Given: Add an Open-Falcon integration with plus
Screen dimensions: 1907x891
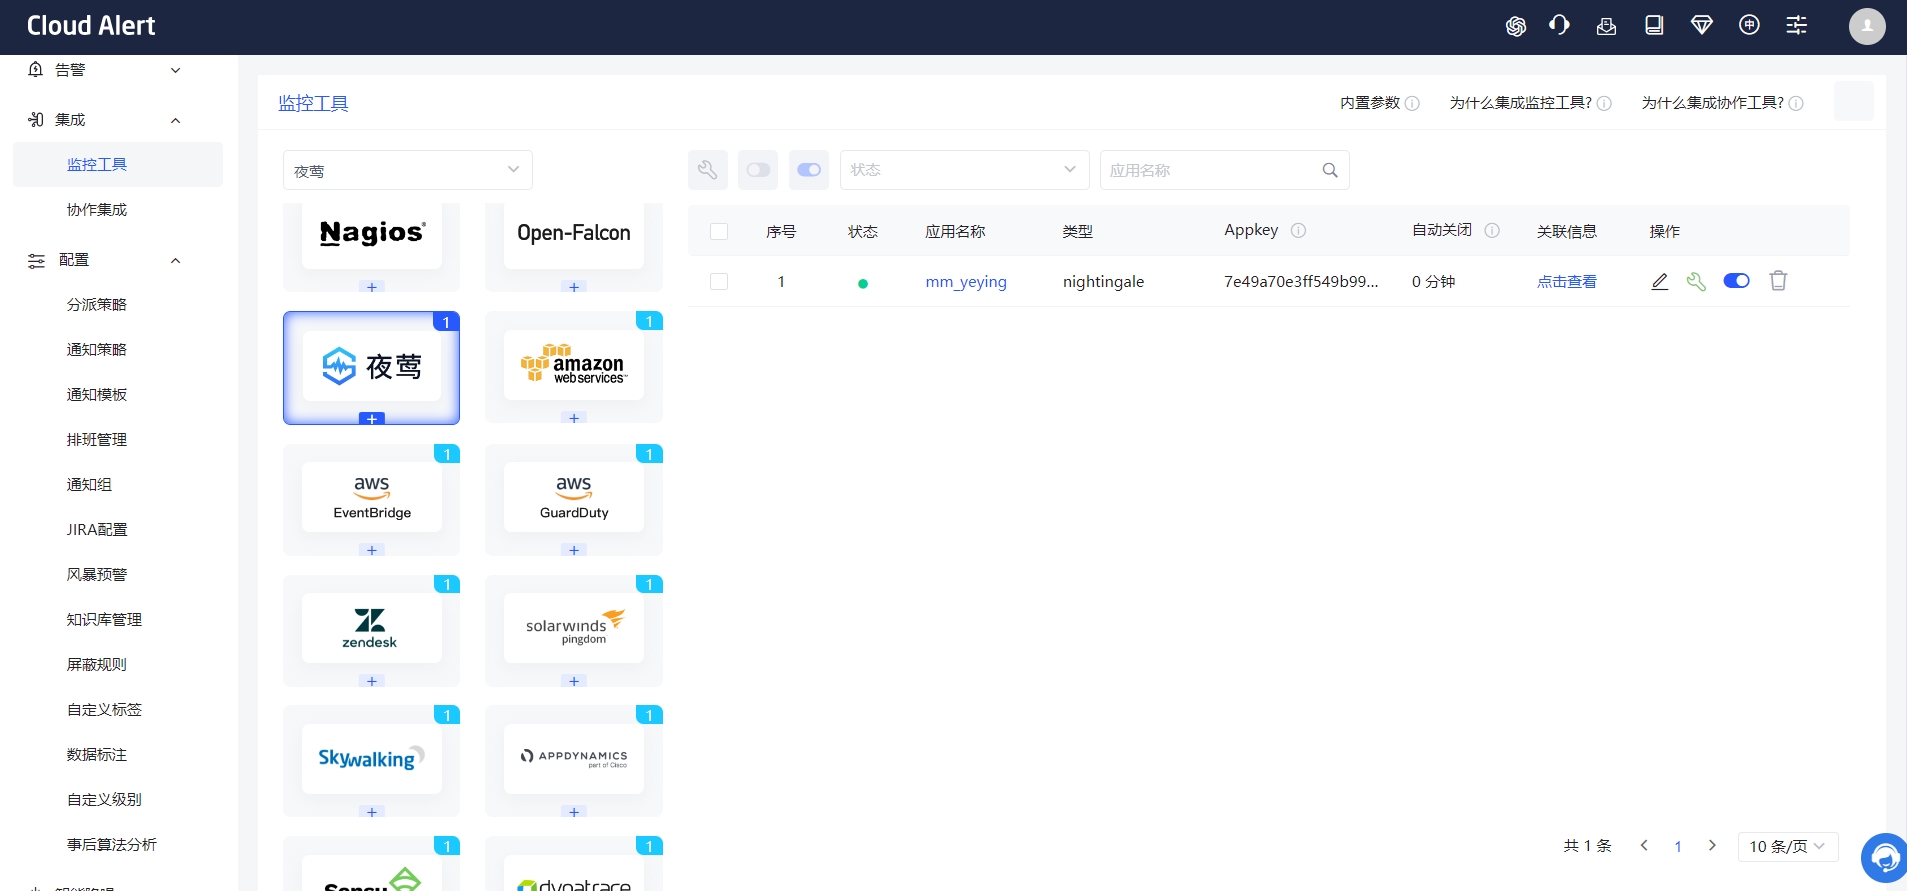Looking at the screenshot, I should (574, 287).
